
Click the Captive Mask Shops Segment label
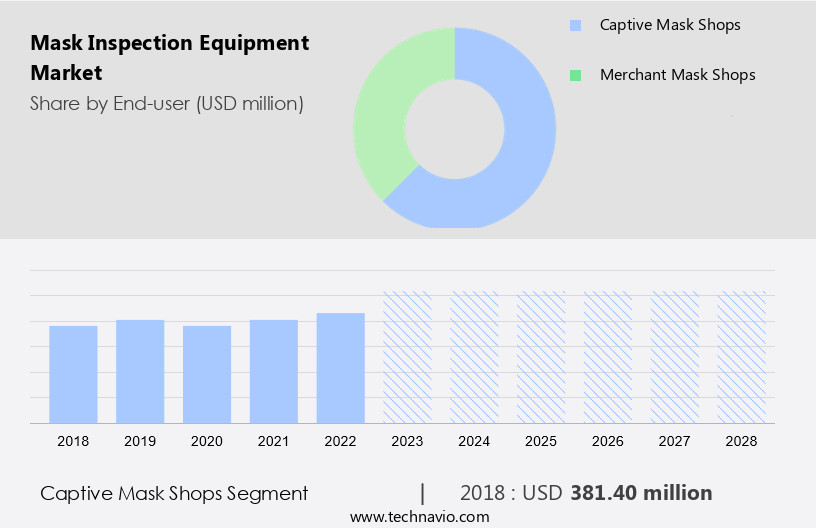(x=174, y=493)
